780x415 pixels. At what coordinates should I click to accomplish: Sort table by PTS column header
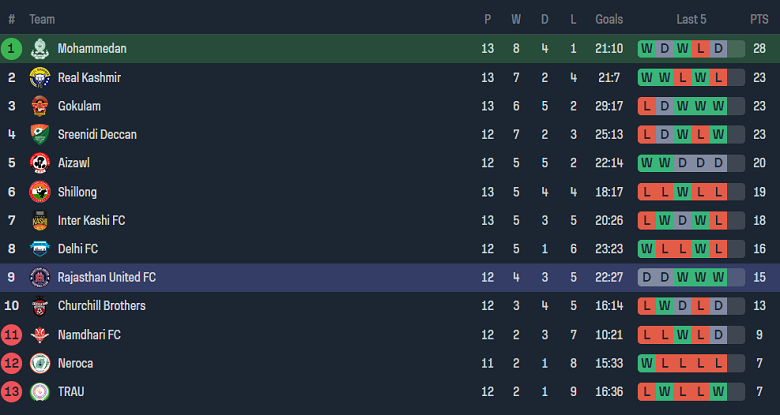point(759,19)
